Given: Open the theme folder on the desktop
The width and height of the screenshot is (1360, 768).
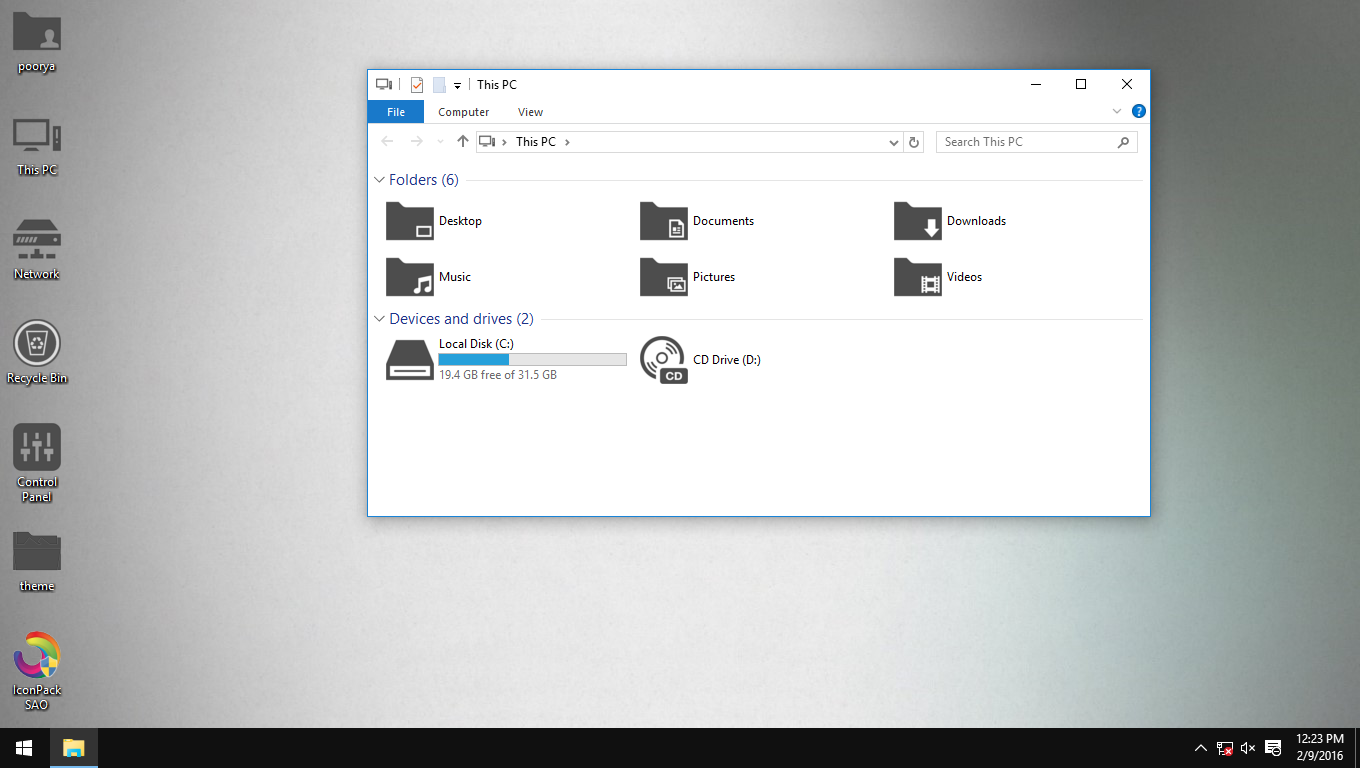Looking at the screenshot, I should [37, 552].
